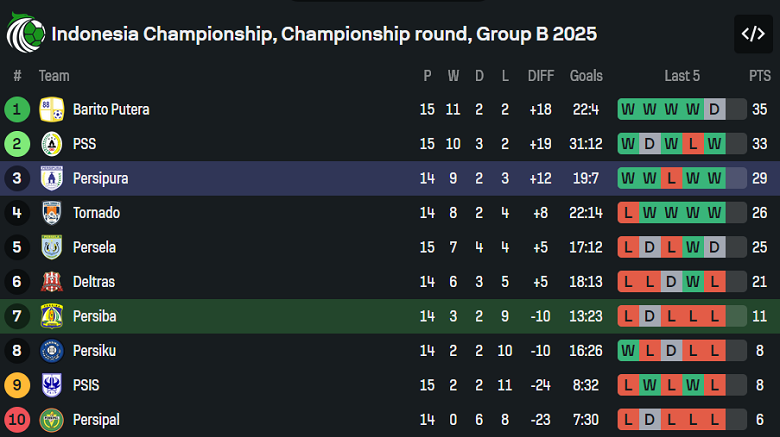
Task: Open Barito Putera team link
Action: pos(111,109)
